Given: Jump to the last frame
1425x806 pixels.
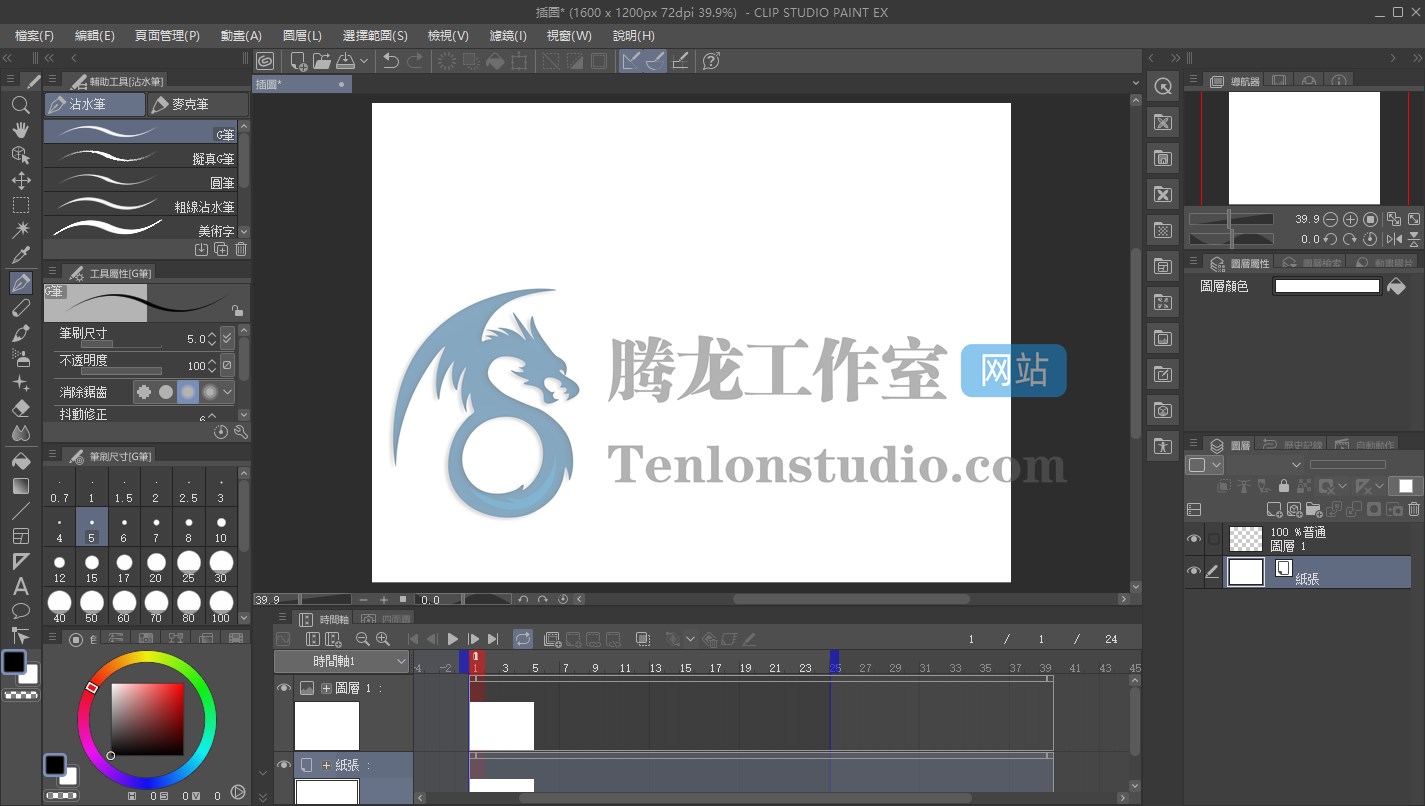Looking at the screenshot, I should tap(494, 639).
